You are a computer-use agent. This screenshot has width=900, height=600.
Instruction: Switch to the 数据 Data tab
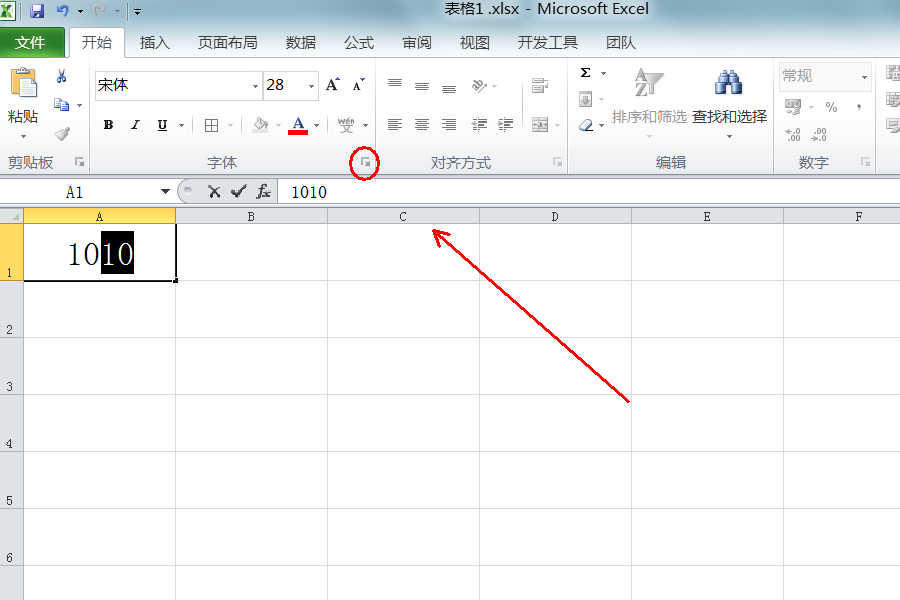pyautogui.click(x=301, y=42)
